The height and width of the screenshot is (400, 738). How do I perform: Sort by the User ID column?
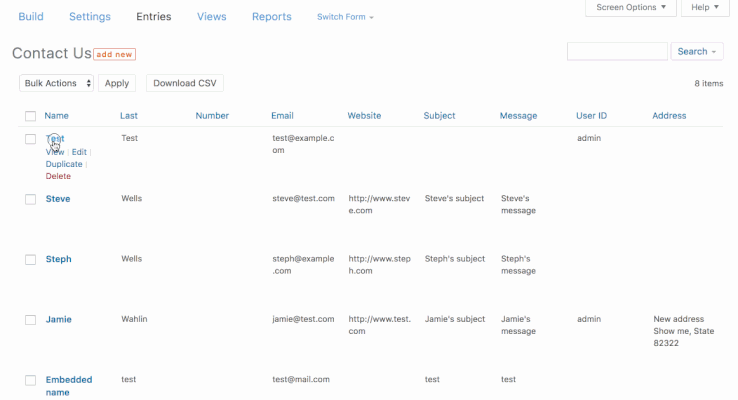[592, 116]
